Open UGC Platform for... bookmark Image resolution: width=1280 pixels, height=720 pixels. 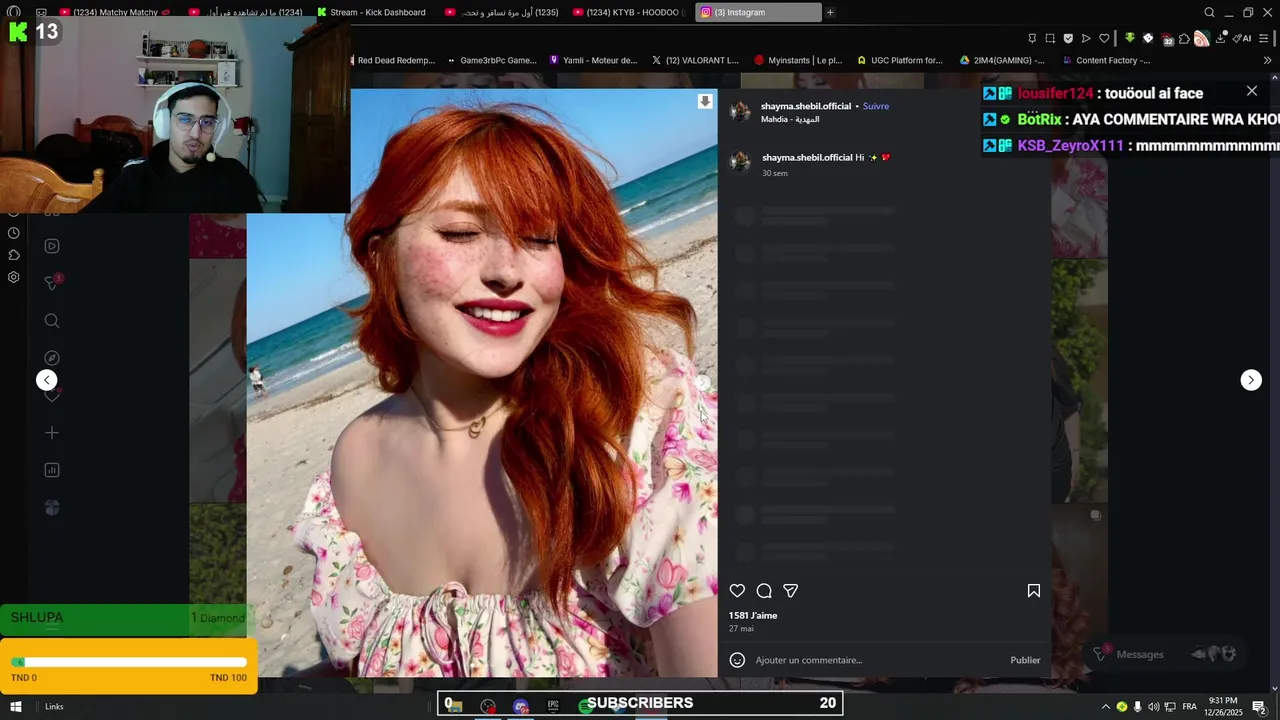click(x=900, y=60)
